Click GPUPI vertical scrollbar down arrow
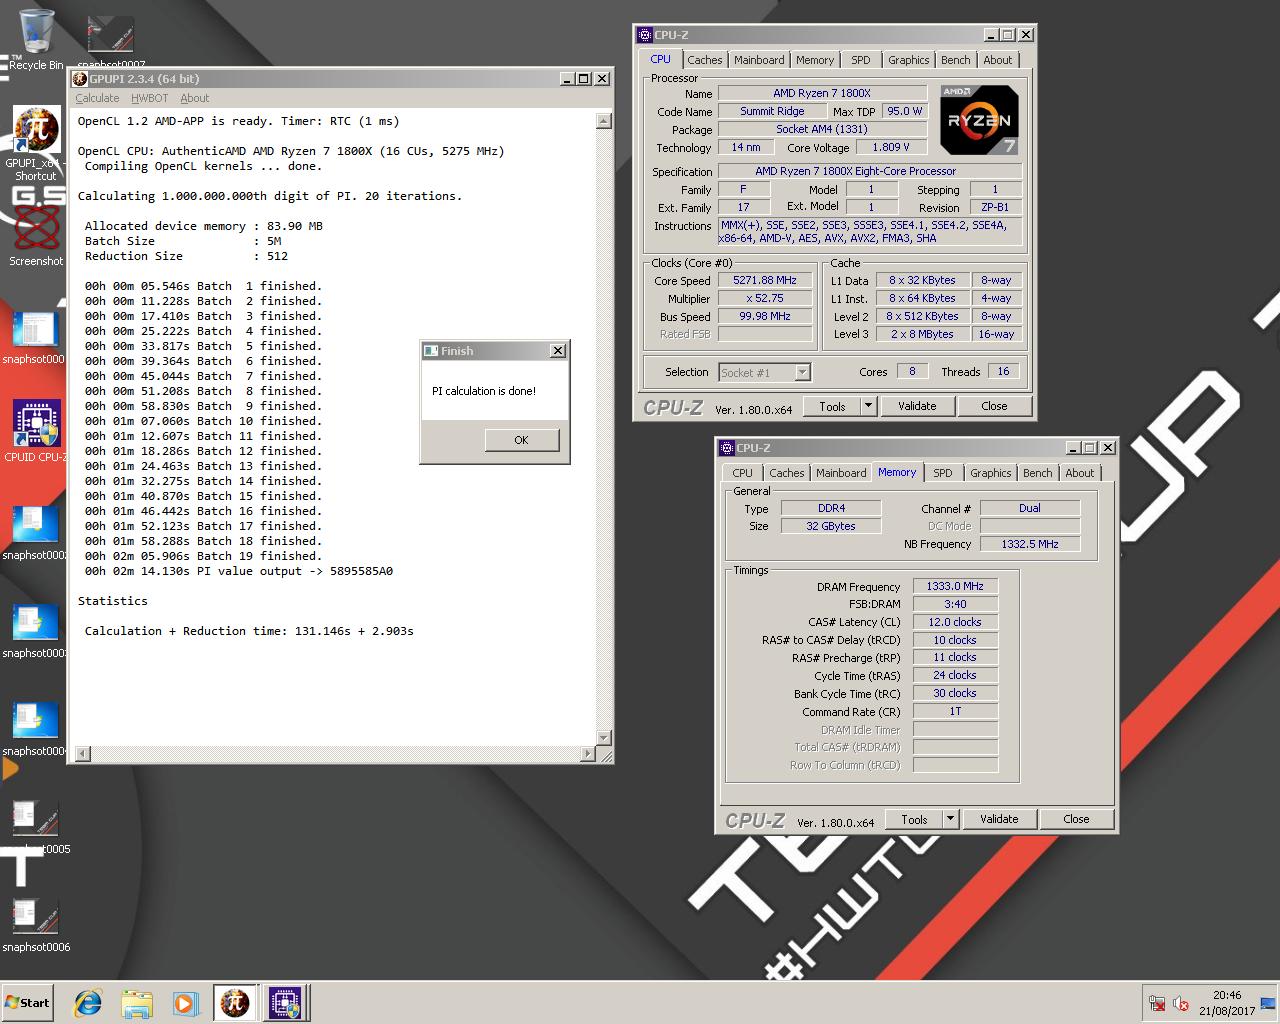This screenshot has width=1280, height=1024. (604, 738)
